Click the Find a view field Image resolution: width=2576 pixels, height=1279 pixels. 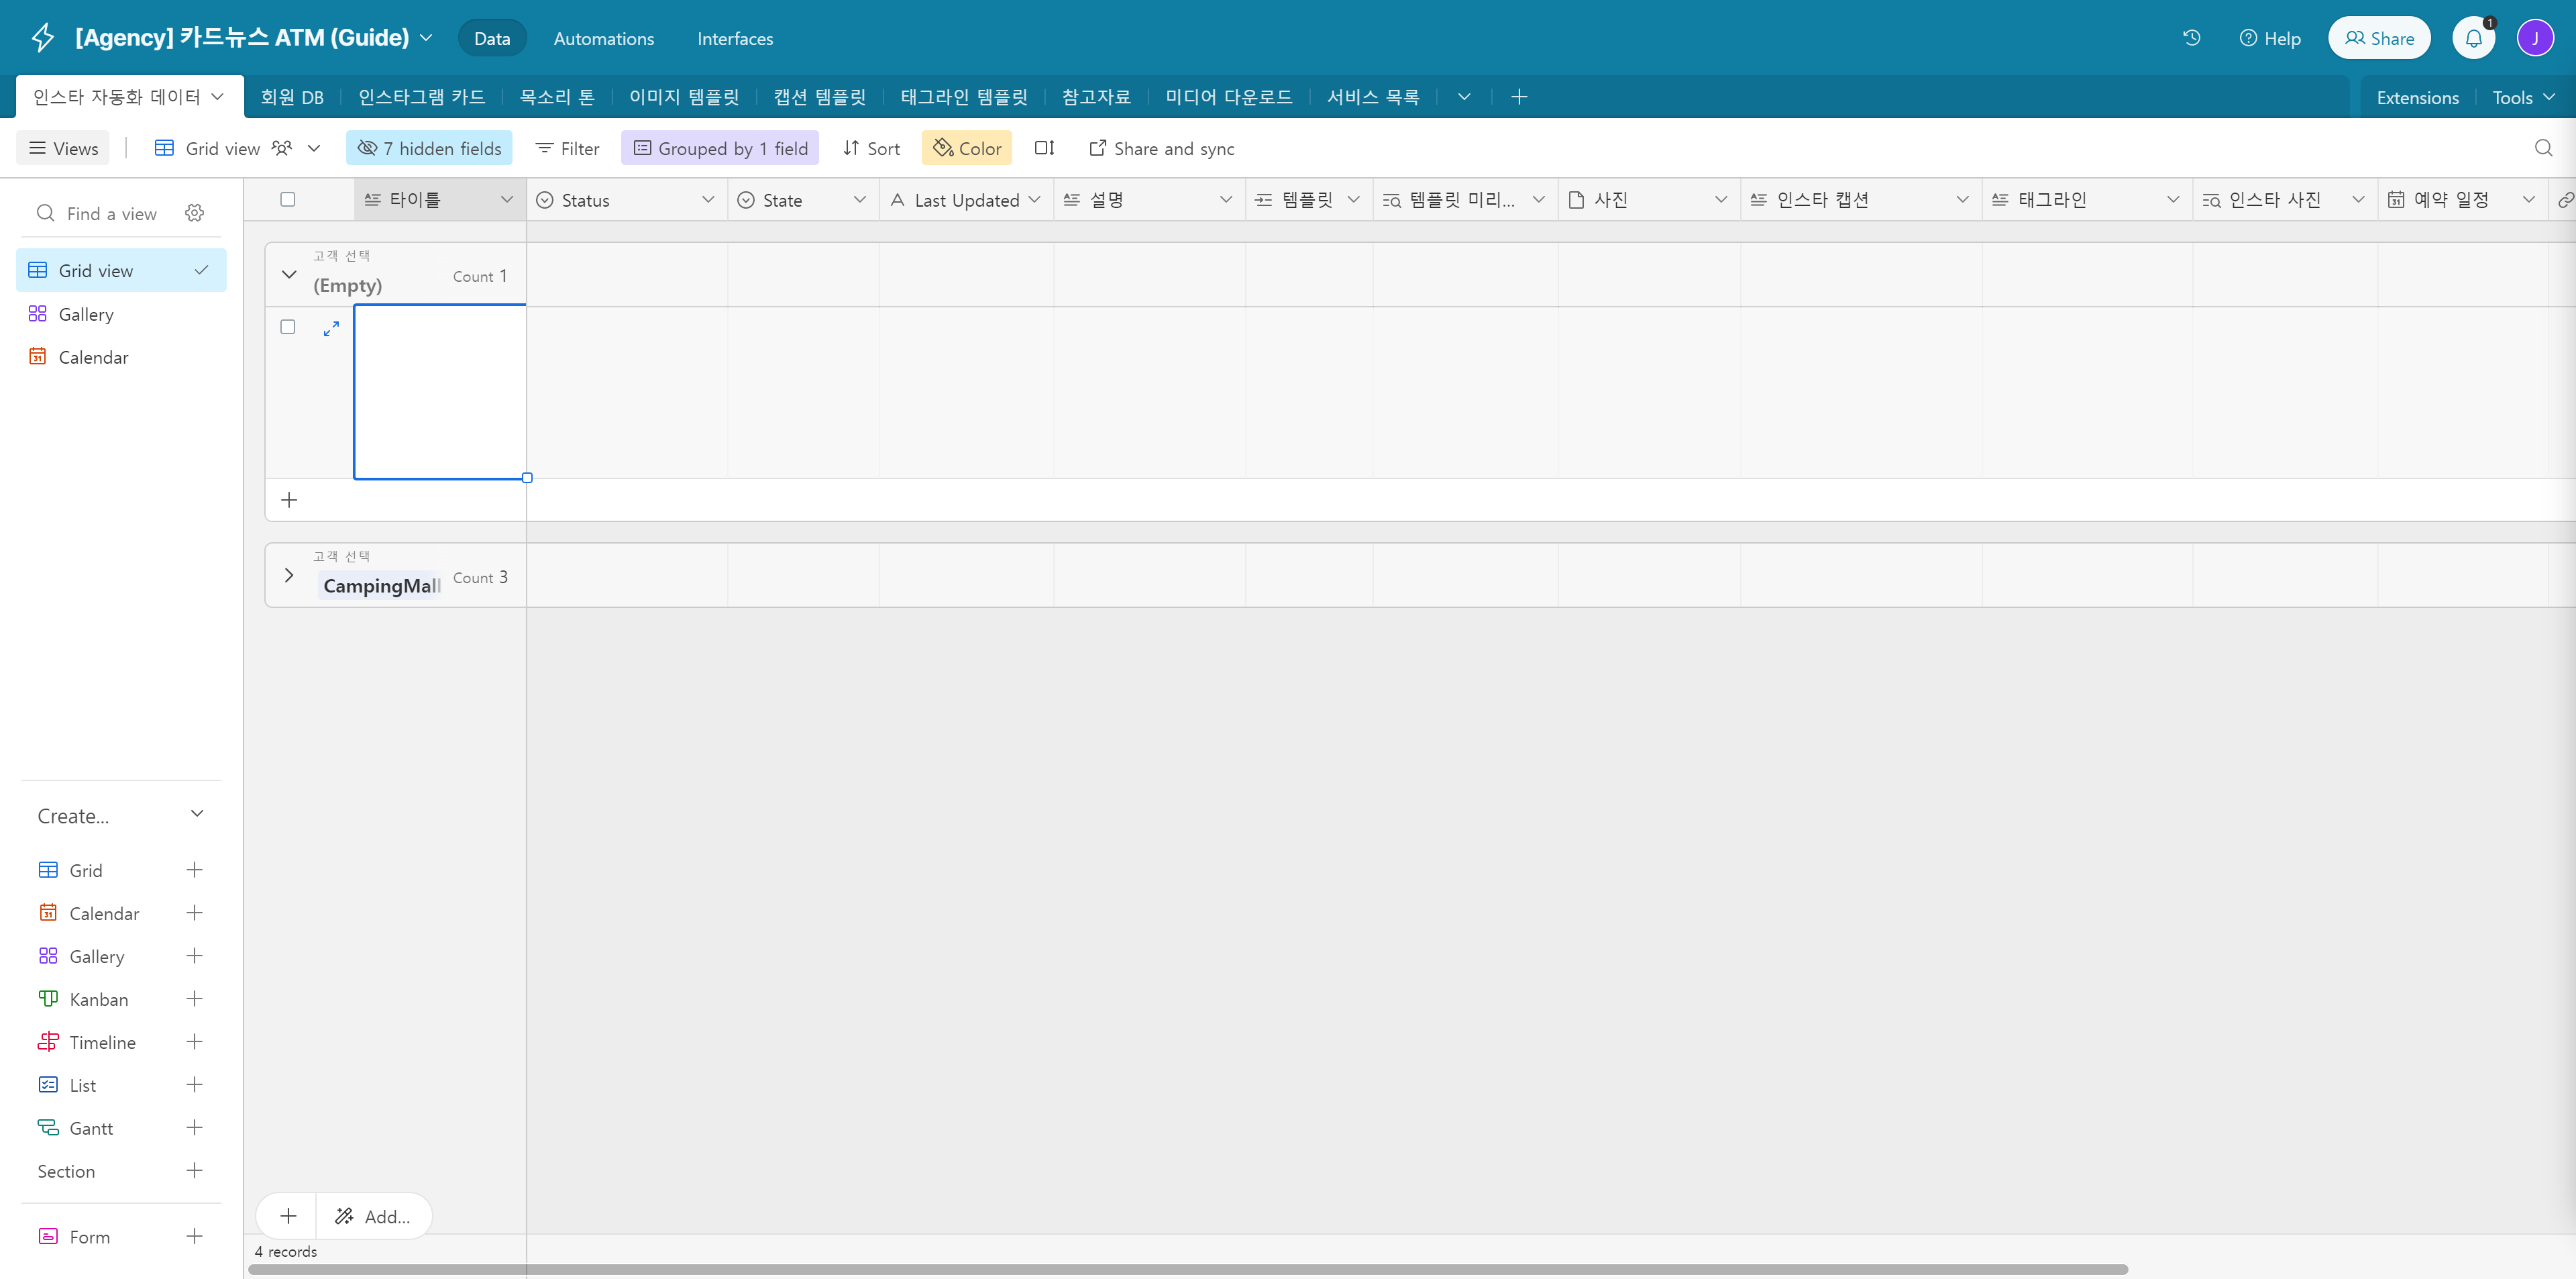tap(111, 213)
